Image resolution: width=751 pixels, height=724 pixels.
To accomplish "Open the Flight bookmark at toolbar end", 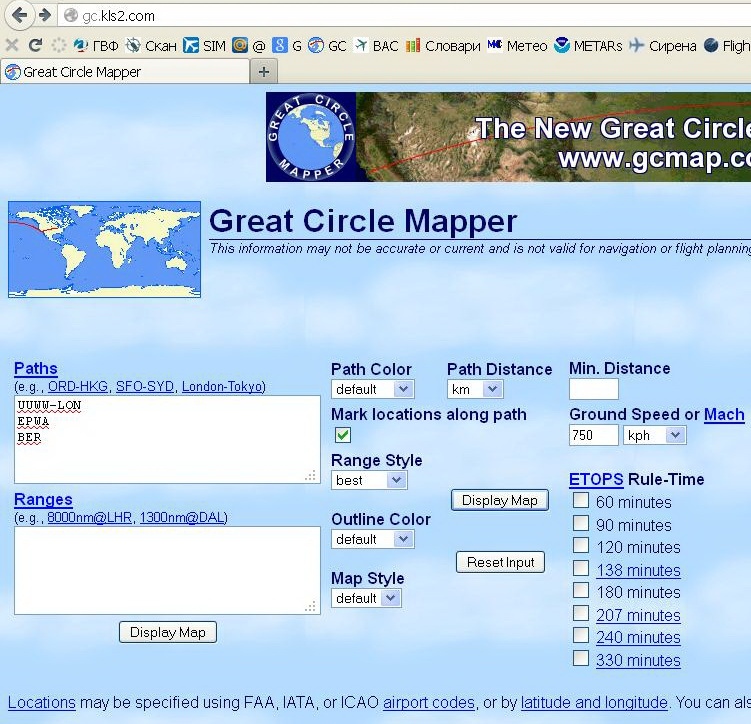I will coord(727,45).
